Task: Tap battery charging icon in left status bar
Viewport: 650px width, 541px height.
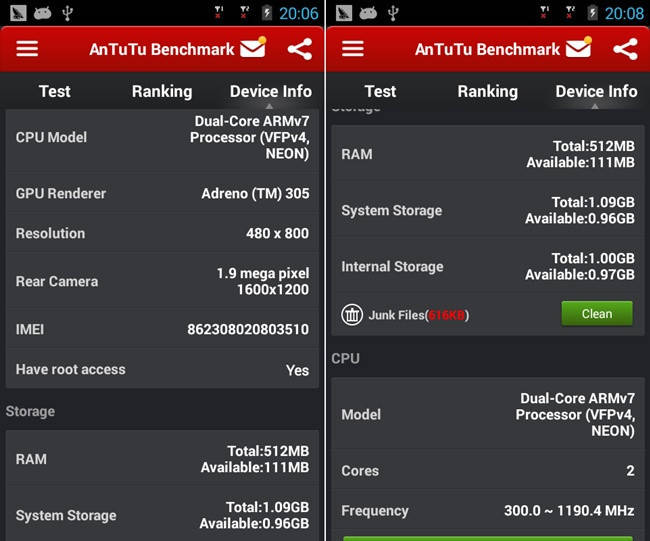Action: tap(267, 13)
